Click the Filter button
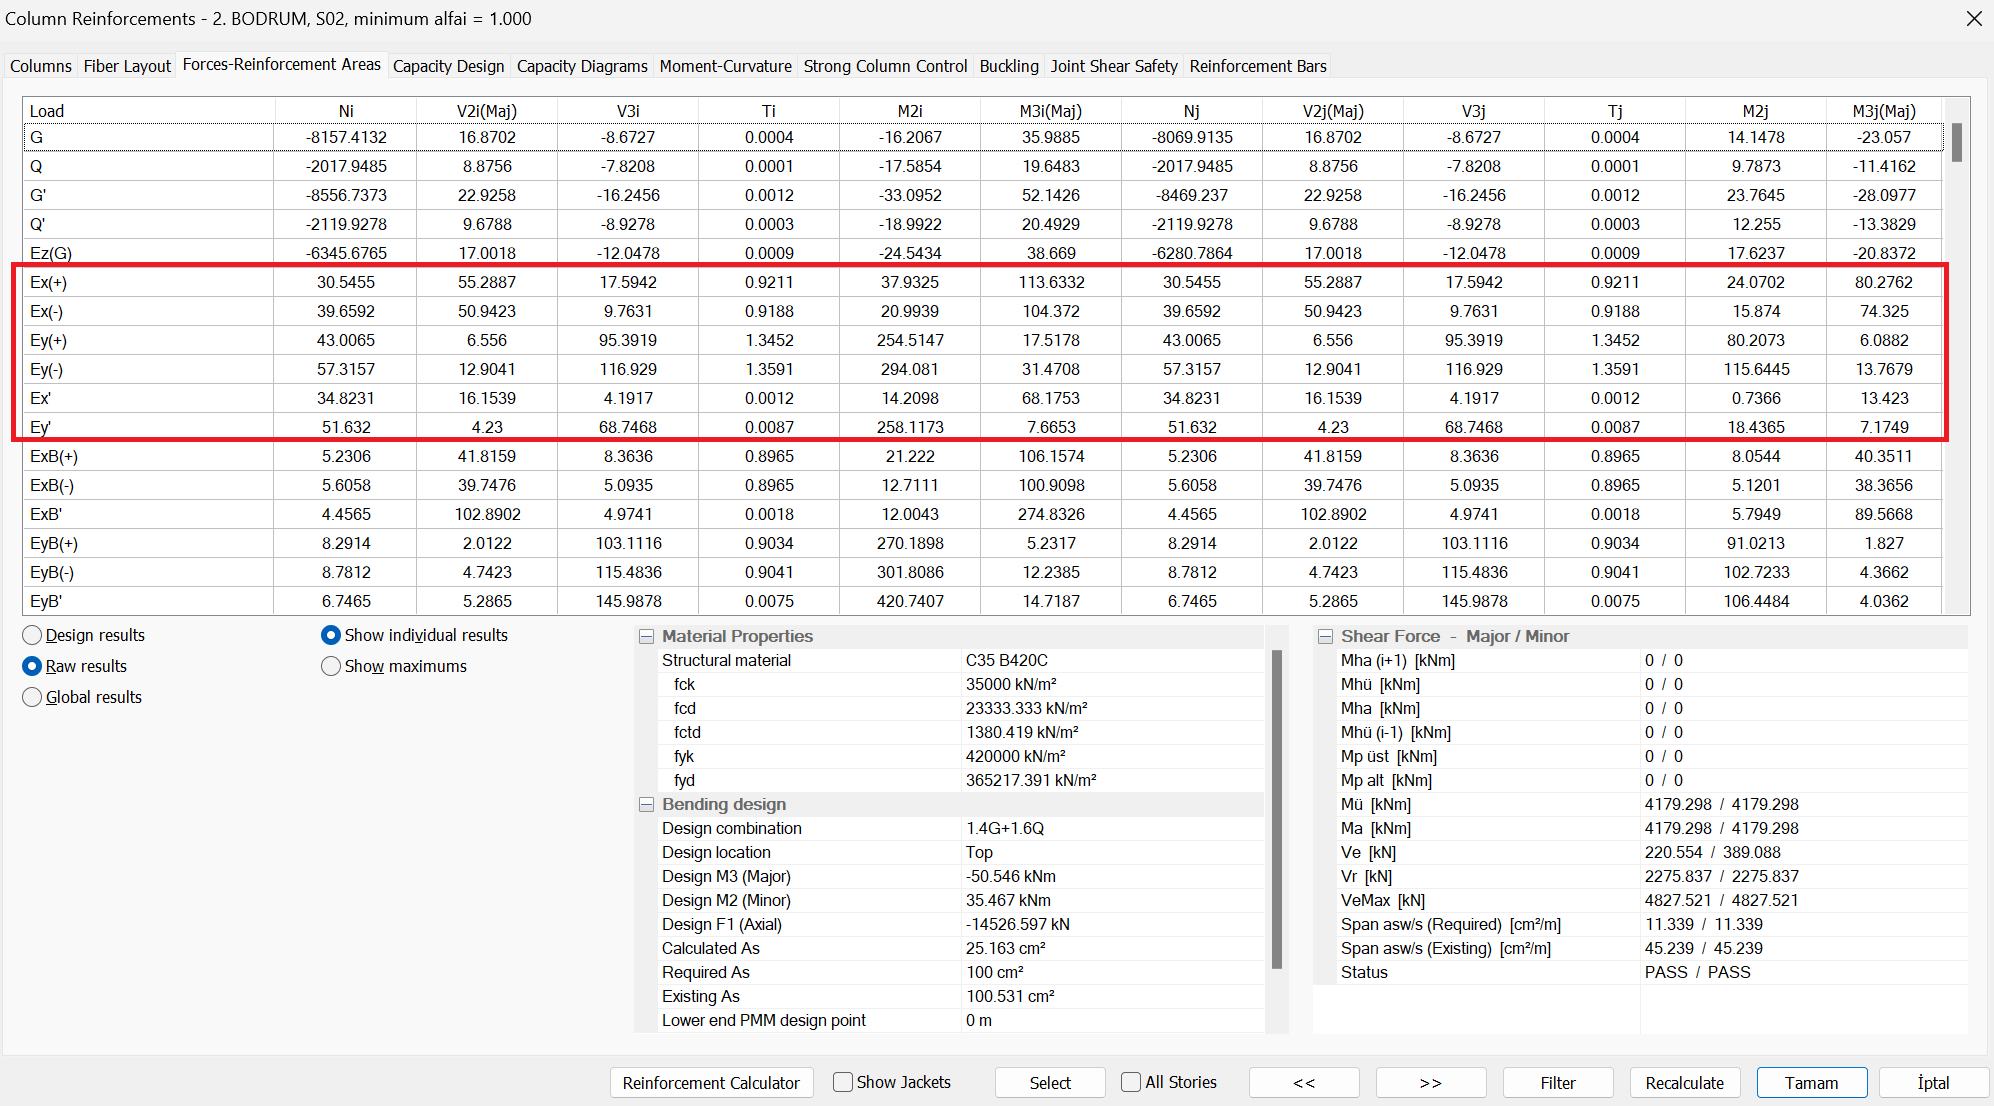The width and height of the screenshot is (1994, 1106). [1557, 1083]
